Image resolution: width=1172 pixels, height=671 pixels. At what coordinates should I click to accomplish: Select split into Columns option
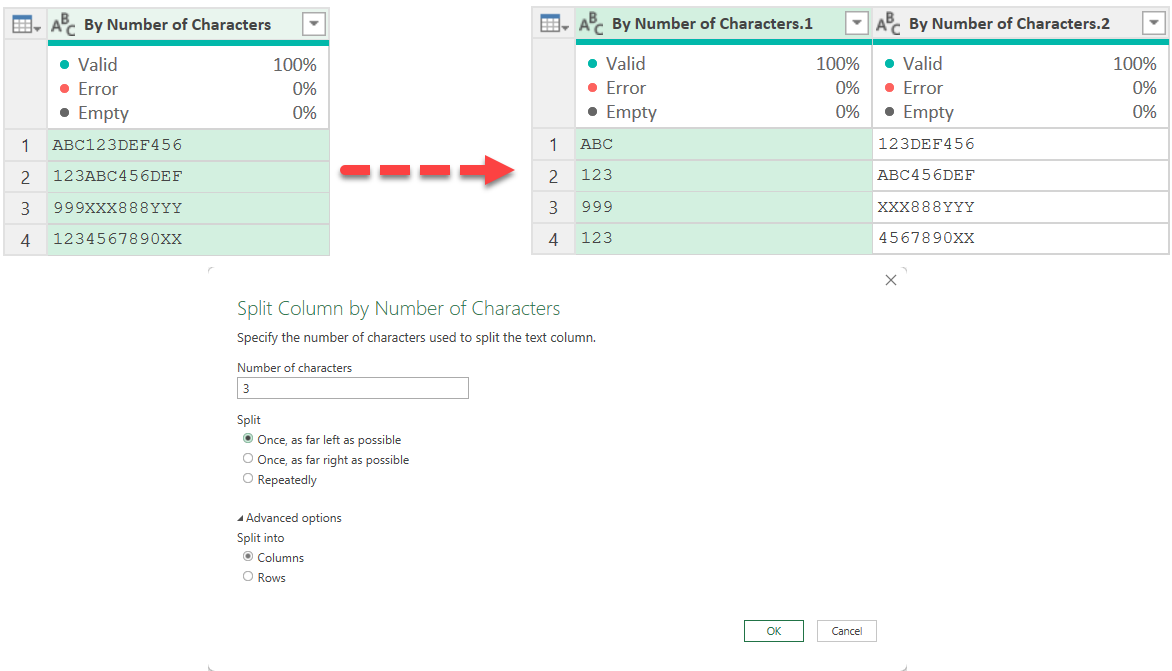(248, 557)
